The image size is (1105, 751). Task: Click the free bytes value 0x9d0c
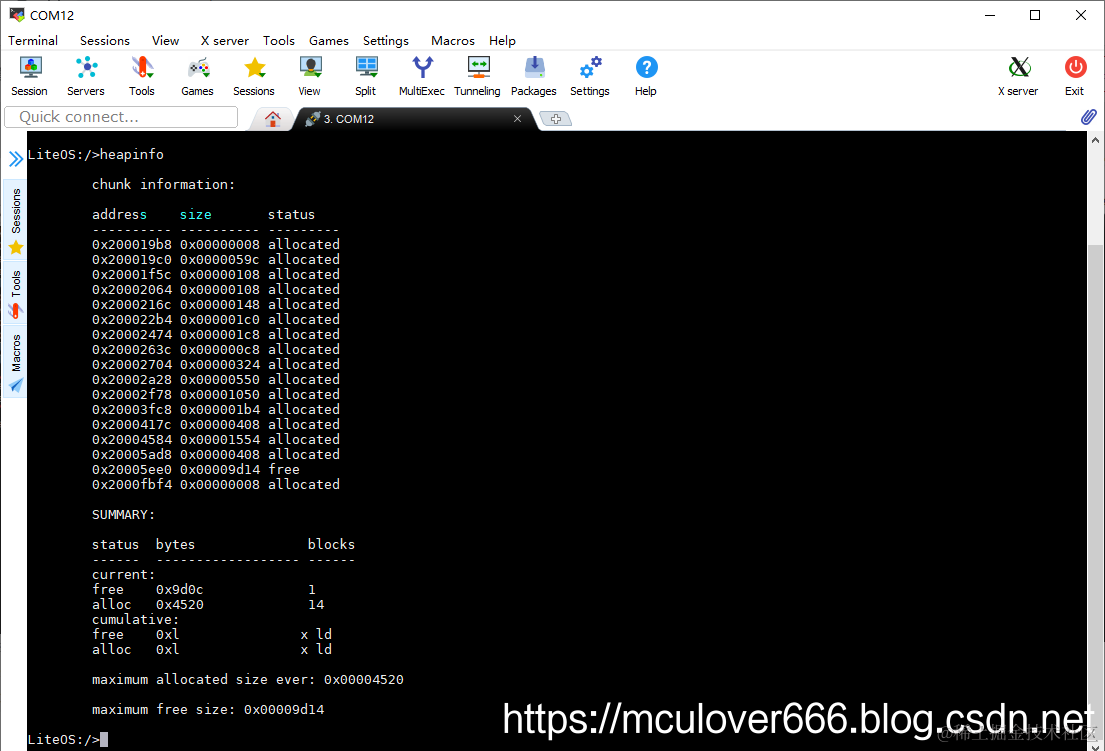point(180,590)
